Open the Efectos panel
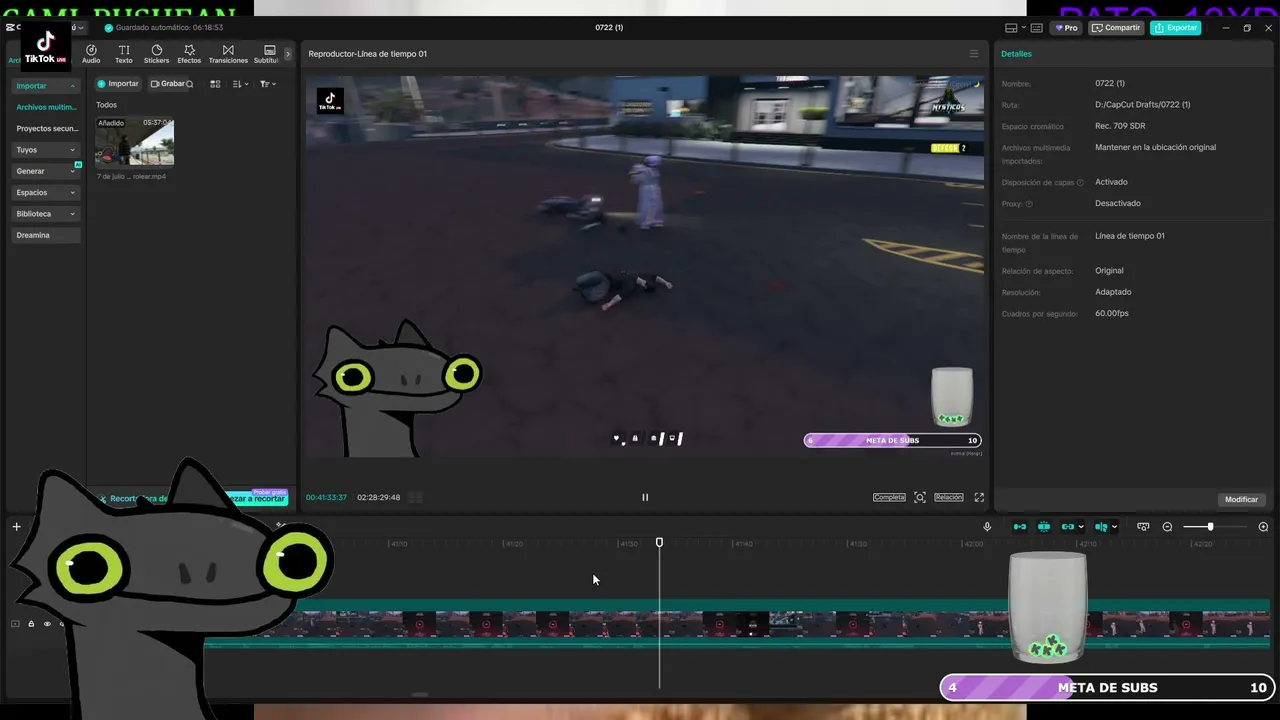Screen dimensions: 1280x720 [x=189, y=54]
